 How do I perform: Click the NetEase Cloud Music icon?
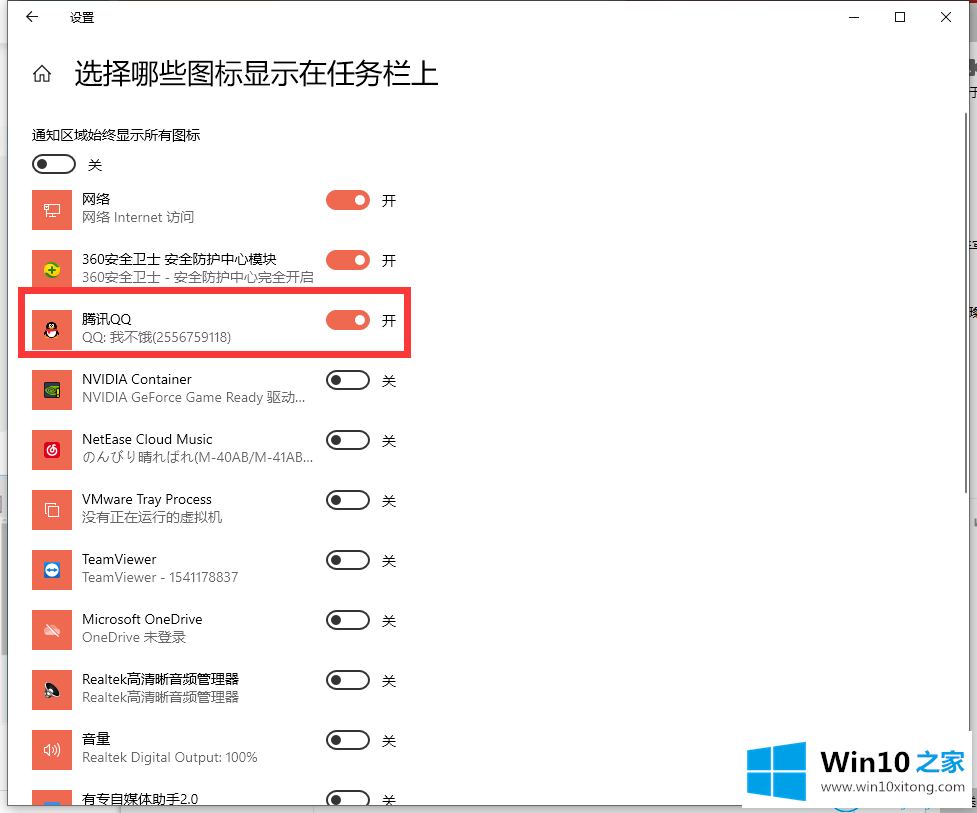52,450
